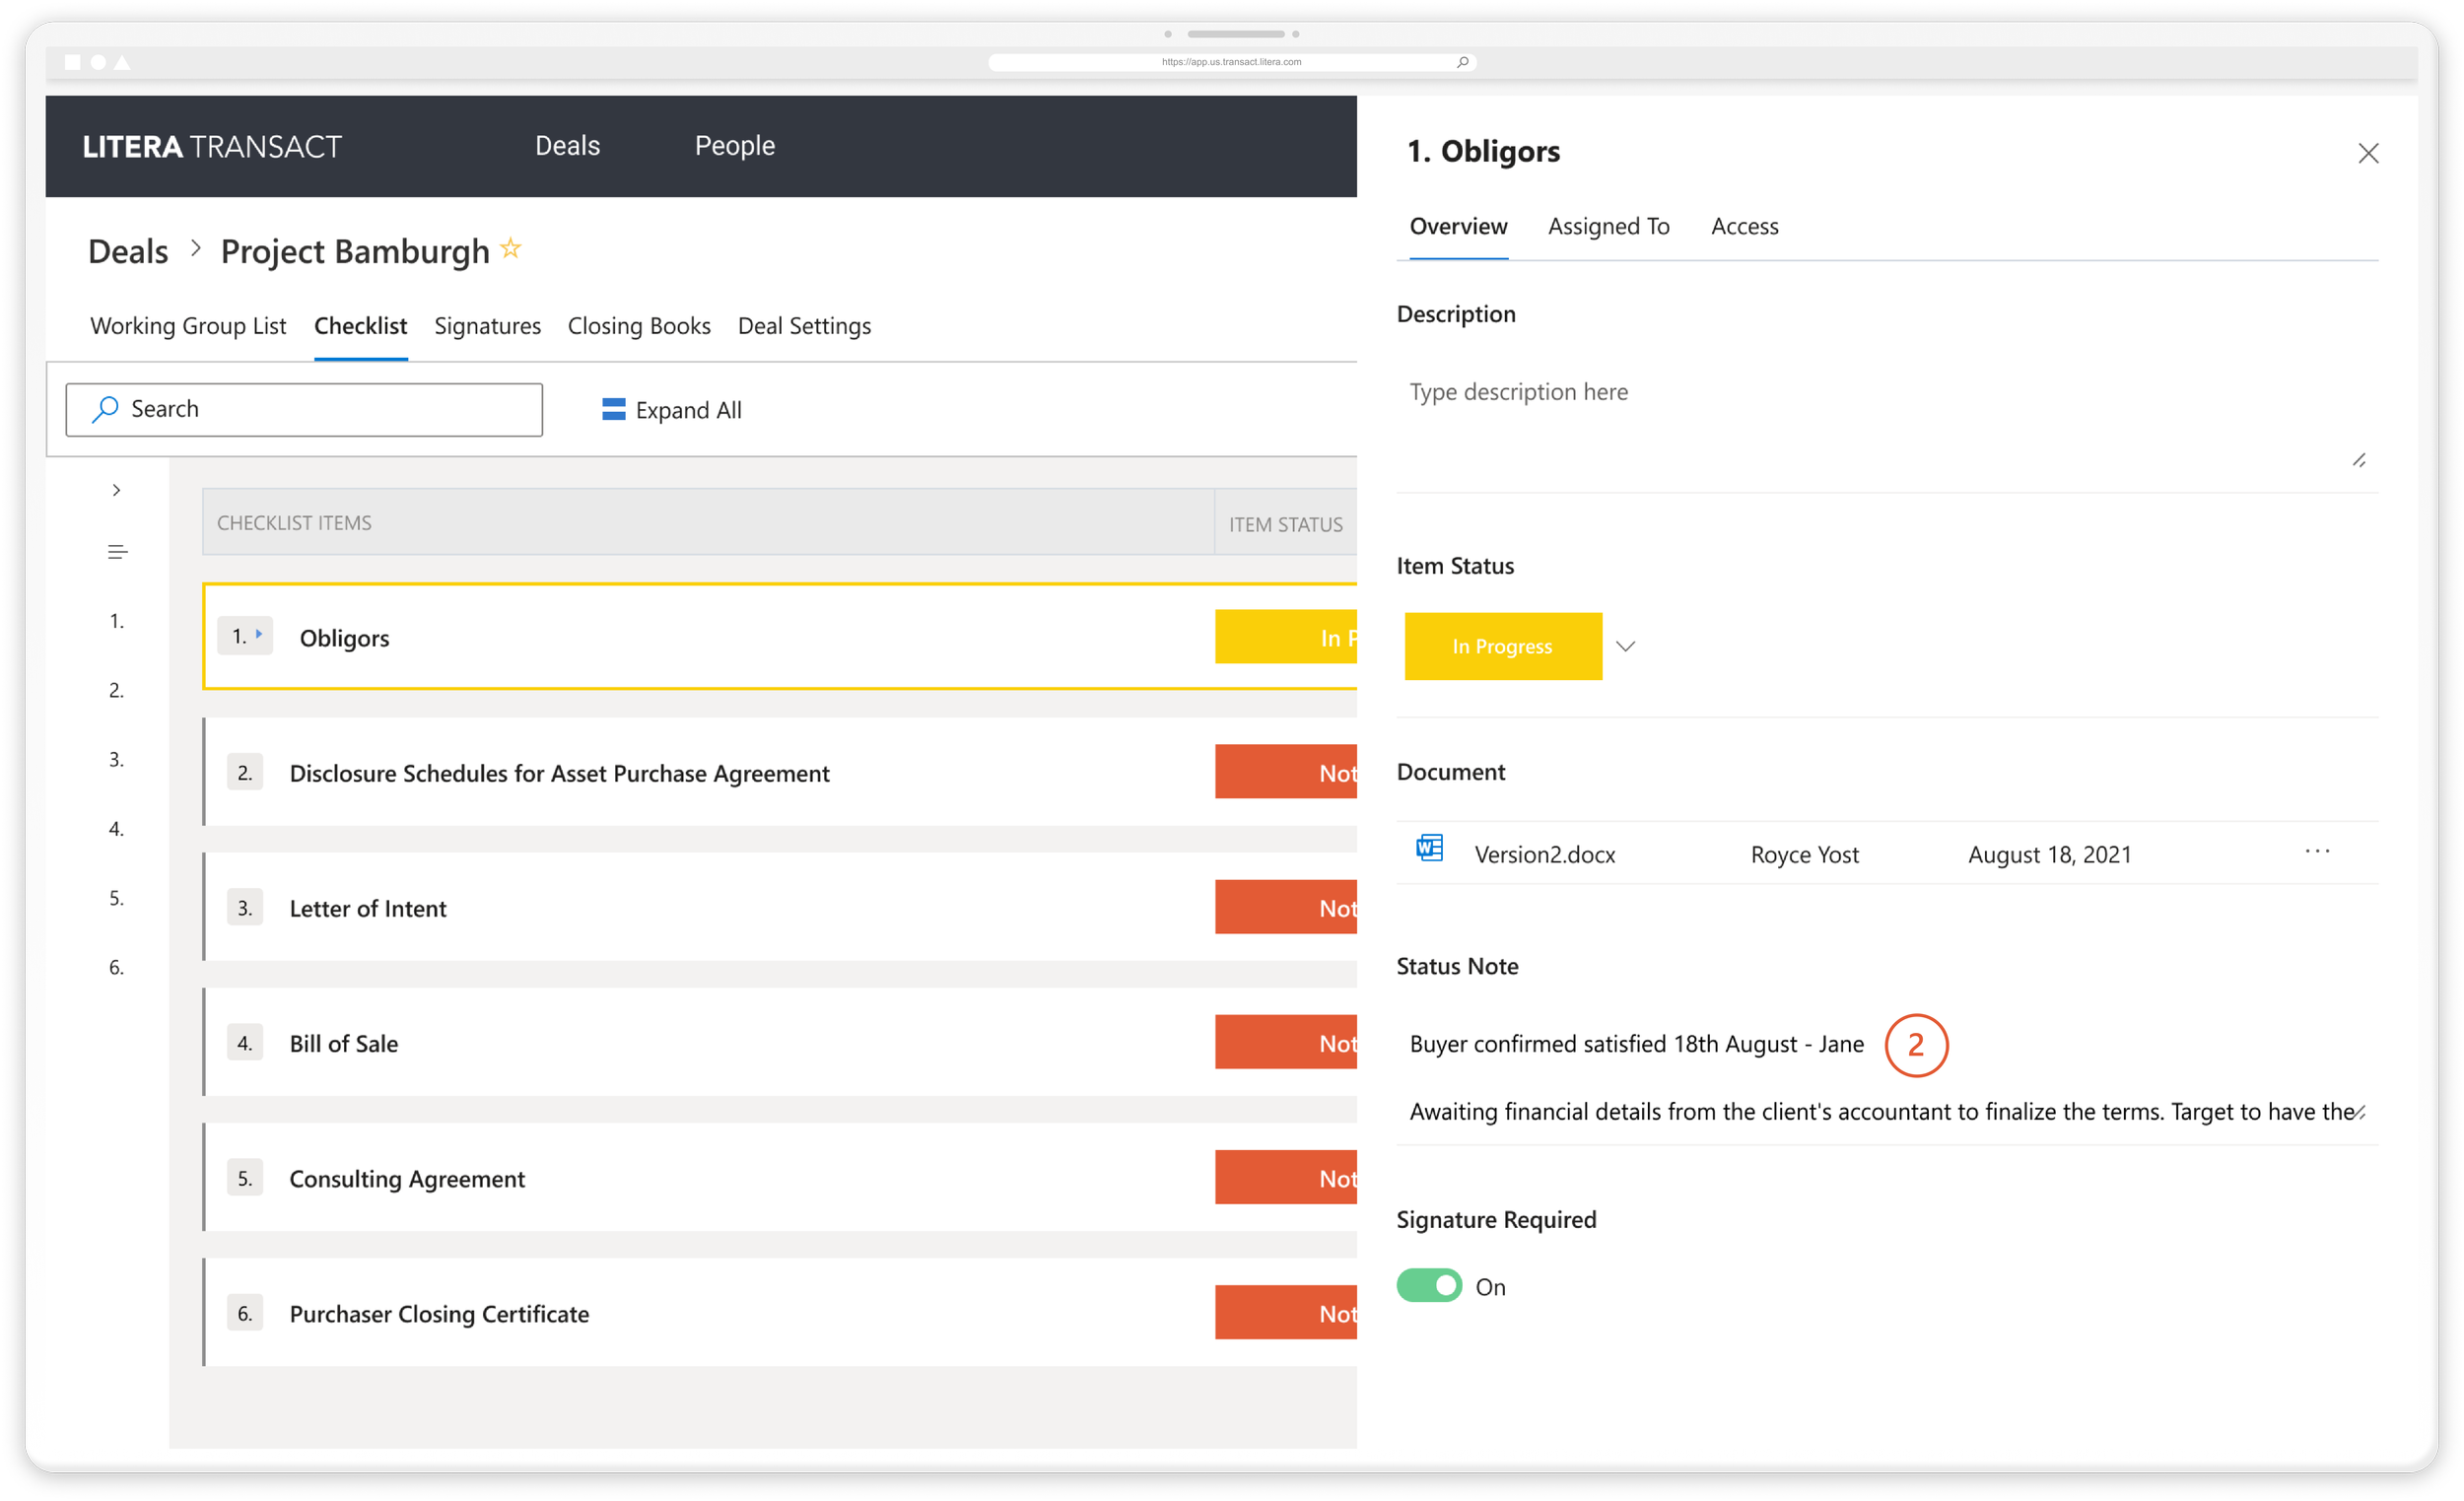
Task: Click the magnifier icon in the Search box
Action: pyautogui.click(x=104, y=409)
